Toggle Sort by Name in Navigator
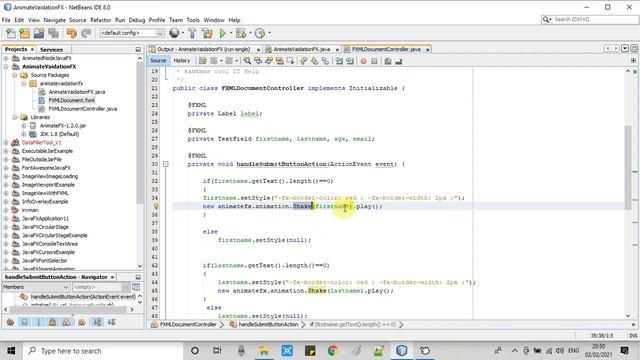 click(x=97, y=322)
